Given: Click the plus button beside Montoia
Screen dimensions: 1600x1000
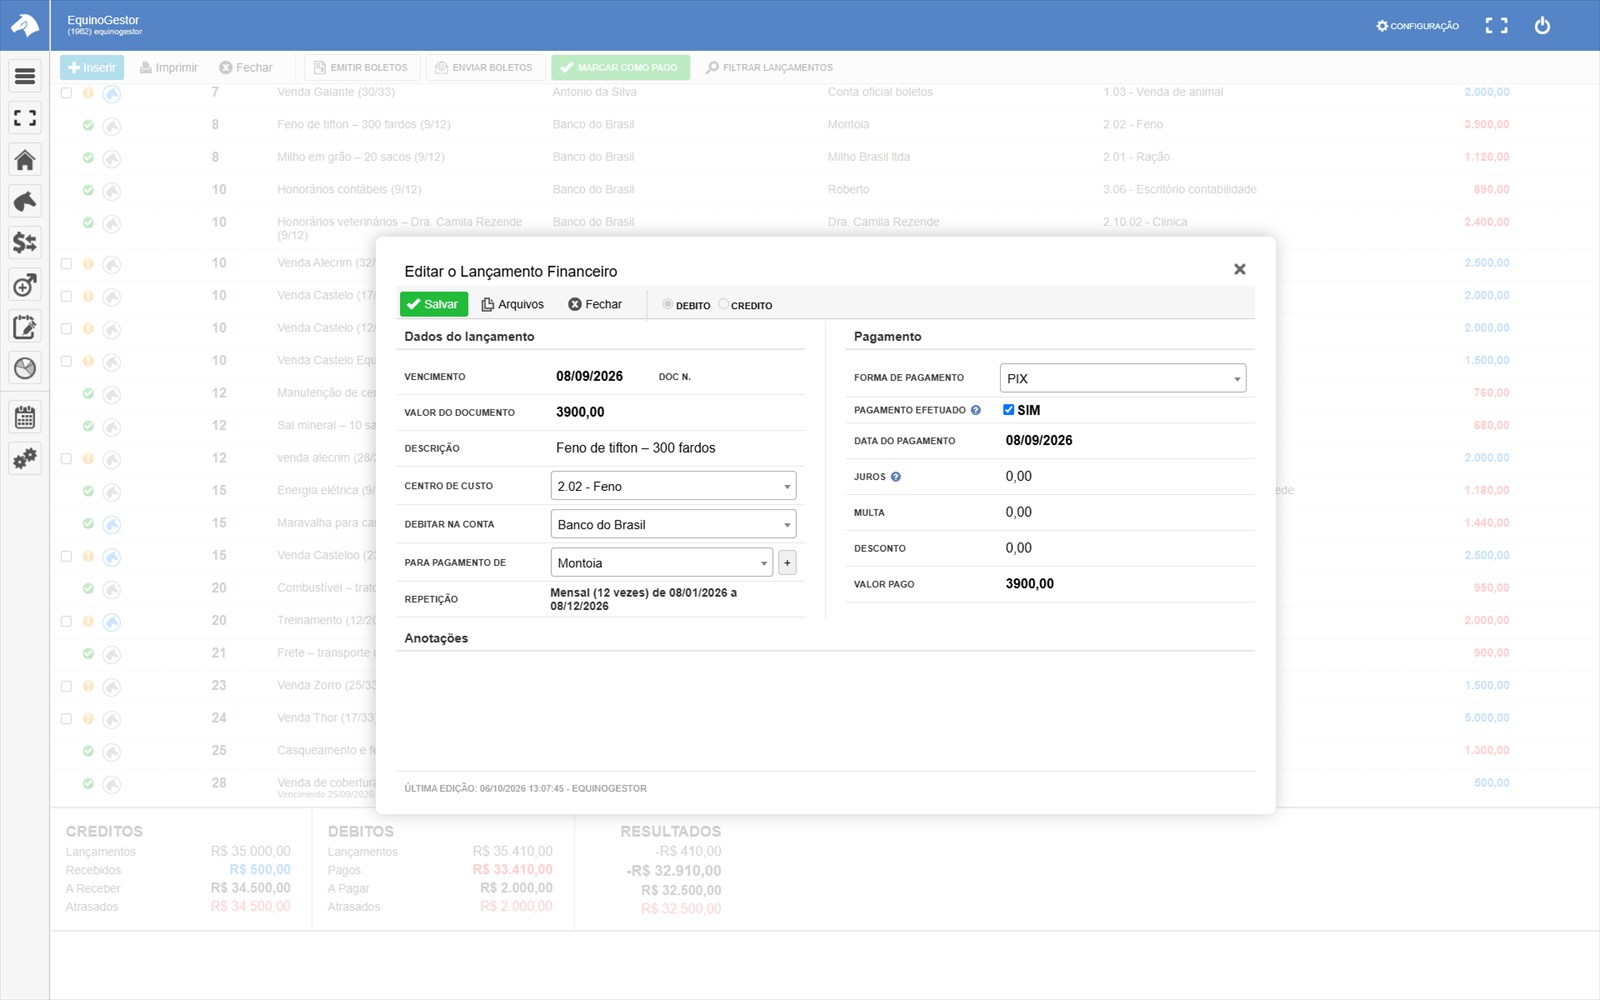Looking at the screenshot, I should (787, 563).
